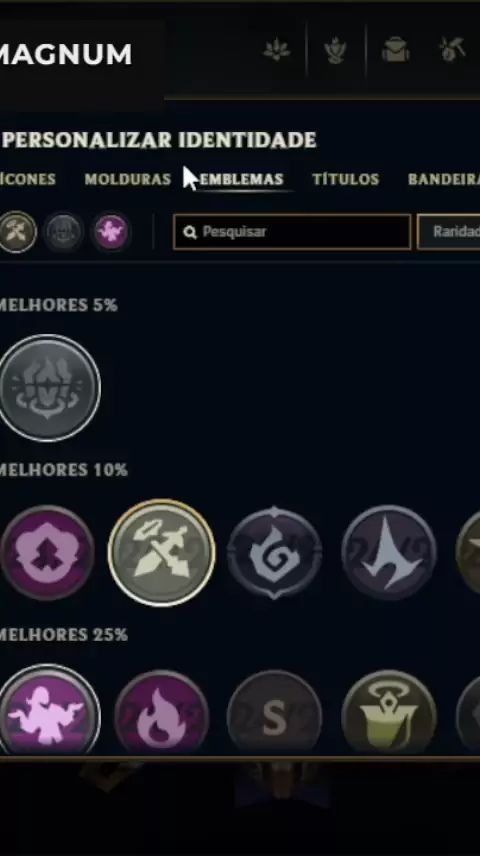Select the spike-shaped emblem in Melhores 10%
This screenshot has width=480, height=856.
(389, 552)
